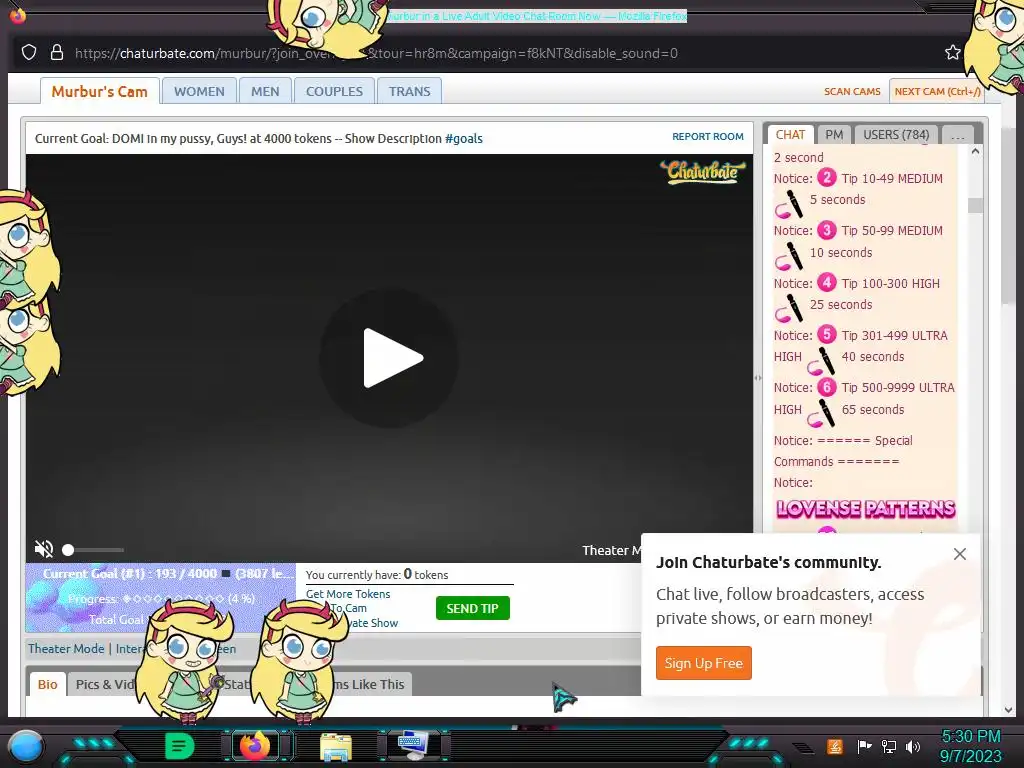Open the COUPLES category tab
The image size is (1024, 768).
[334, 91]
